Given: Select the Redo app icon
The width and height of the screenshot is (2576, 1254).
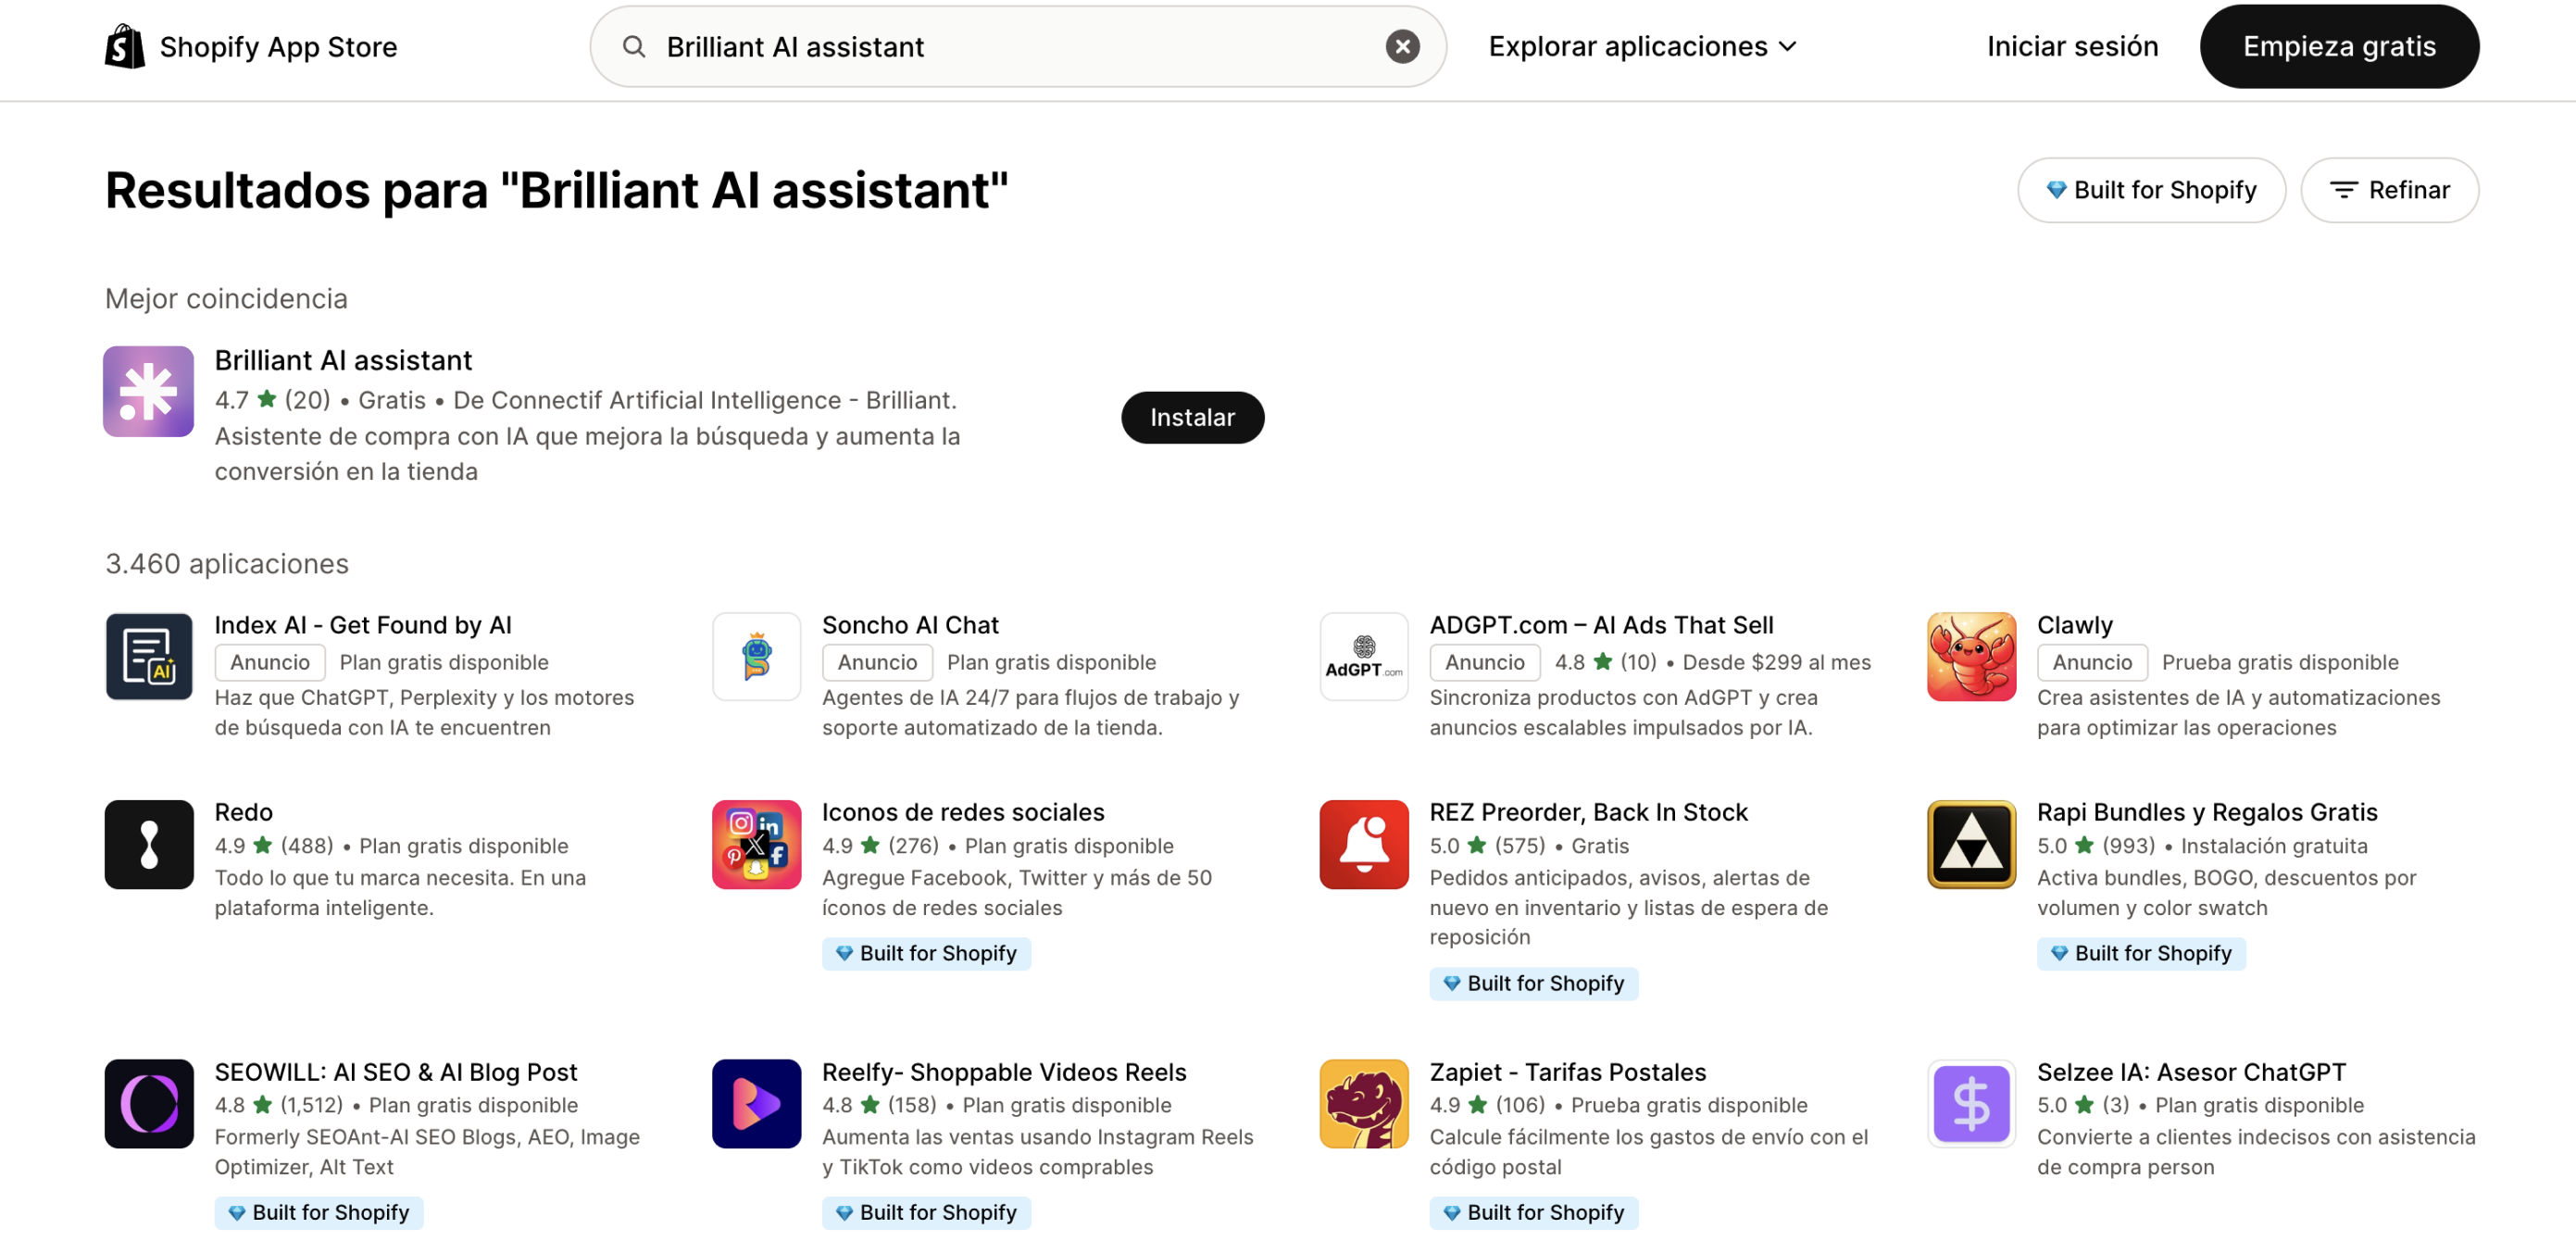Looking at the screenshot, I should (148, 844).
